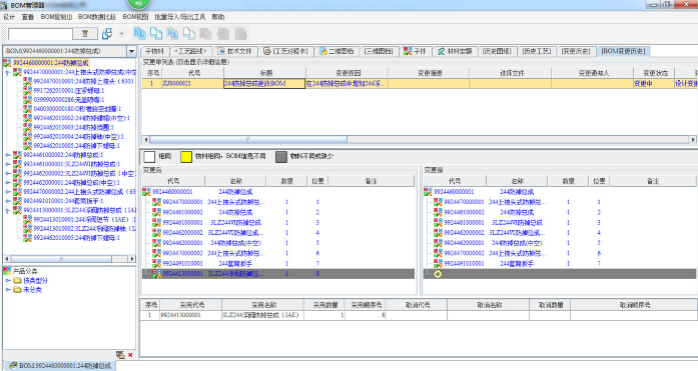Viewport: 698px width, 371px height.
Task: Expand the 未分类 folder in product categories
Action: pos(8,290)
